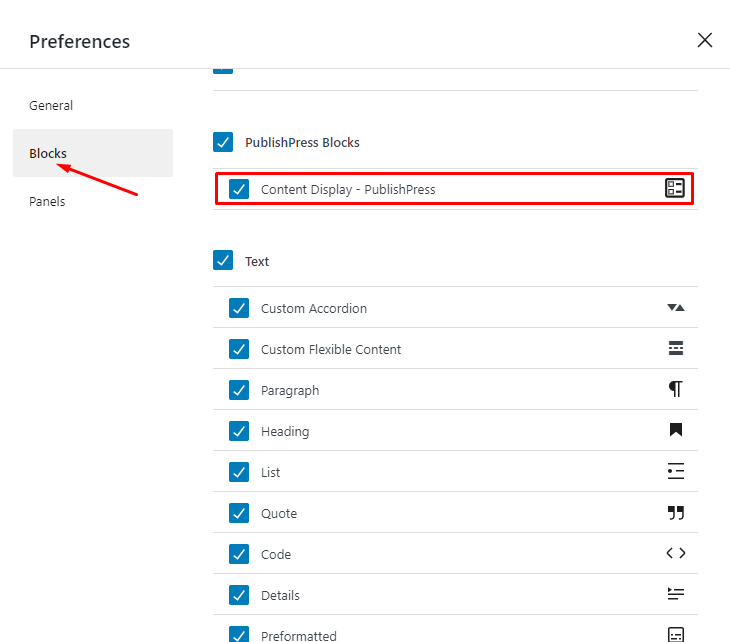Image resolution: width=730 pixels, height=642 pixels.
Task: Close the Preferences dialog
Action: (x=705, y=41)
